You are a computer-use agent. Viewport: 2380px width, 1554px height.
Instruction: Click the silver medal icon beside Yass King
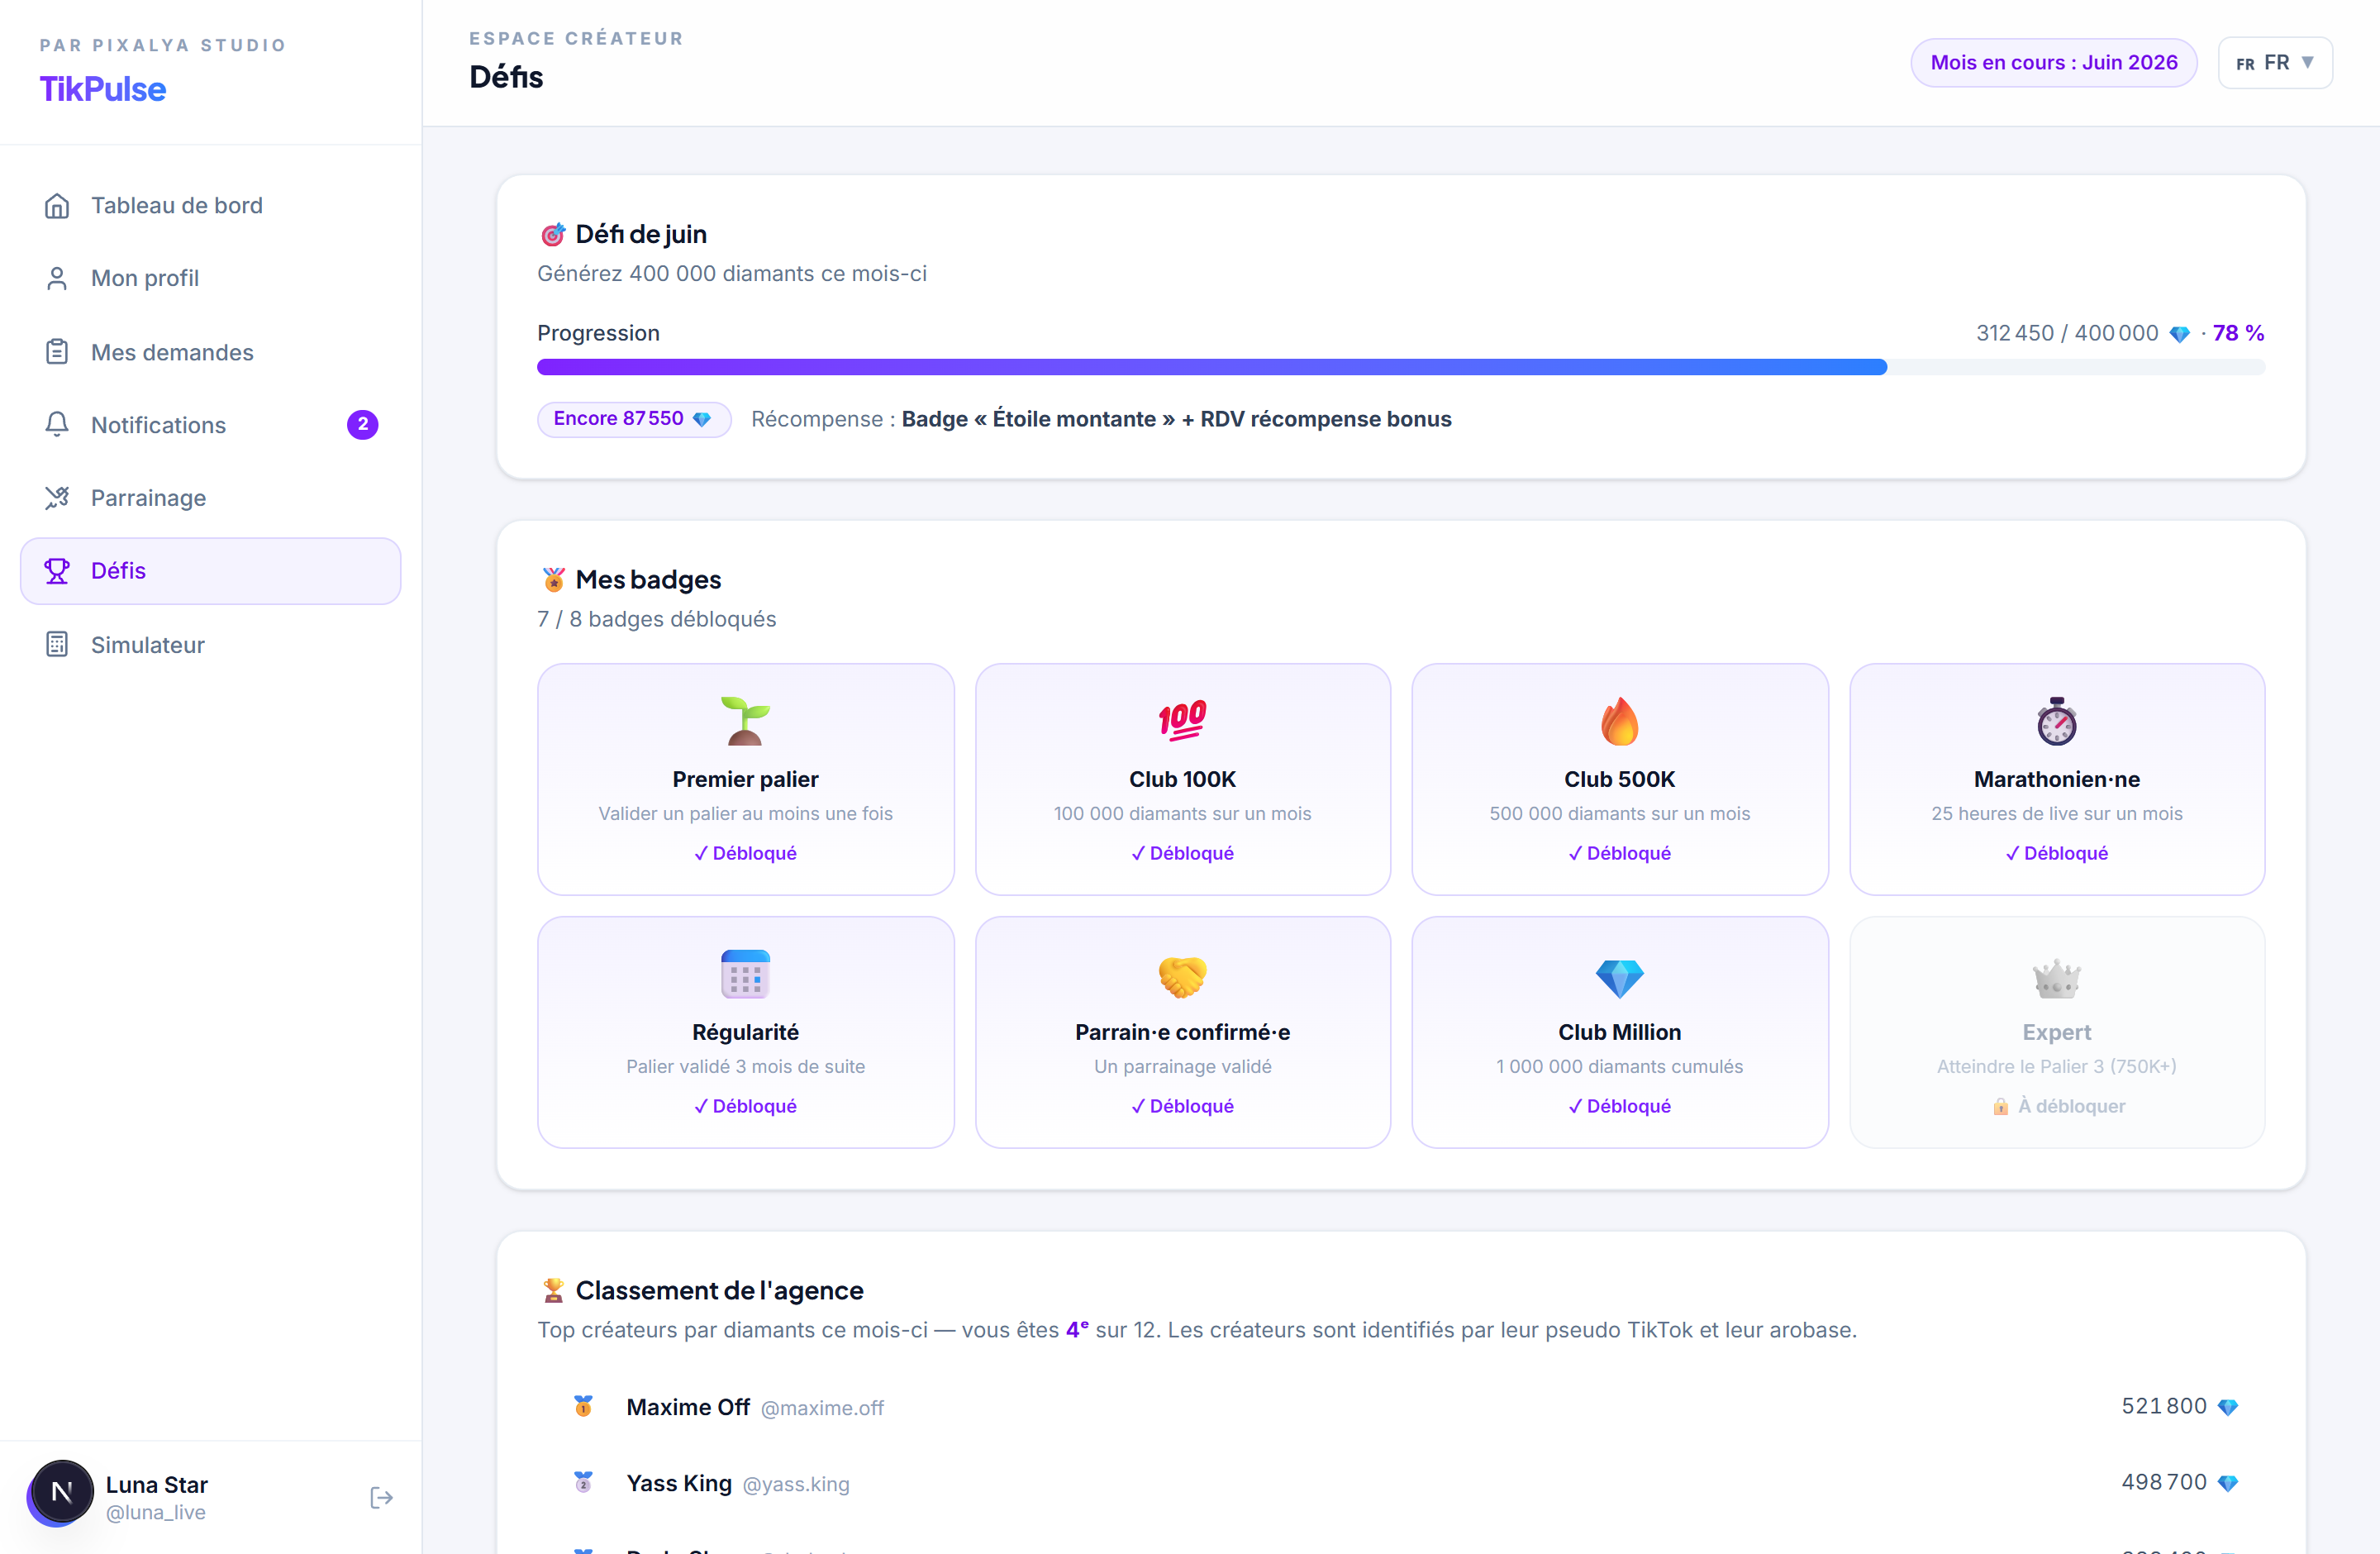coord(583,1482)
